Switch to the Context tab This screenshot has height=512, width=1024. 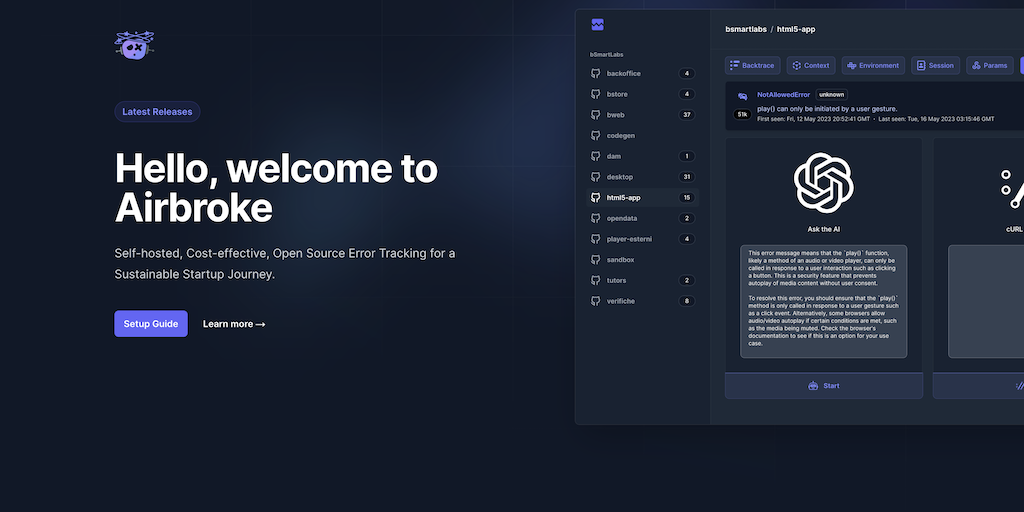coord(810,66)
